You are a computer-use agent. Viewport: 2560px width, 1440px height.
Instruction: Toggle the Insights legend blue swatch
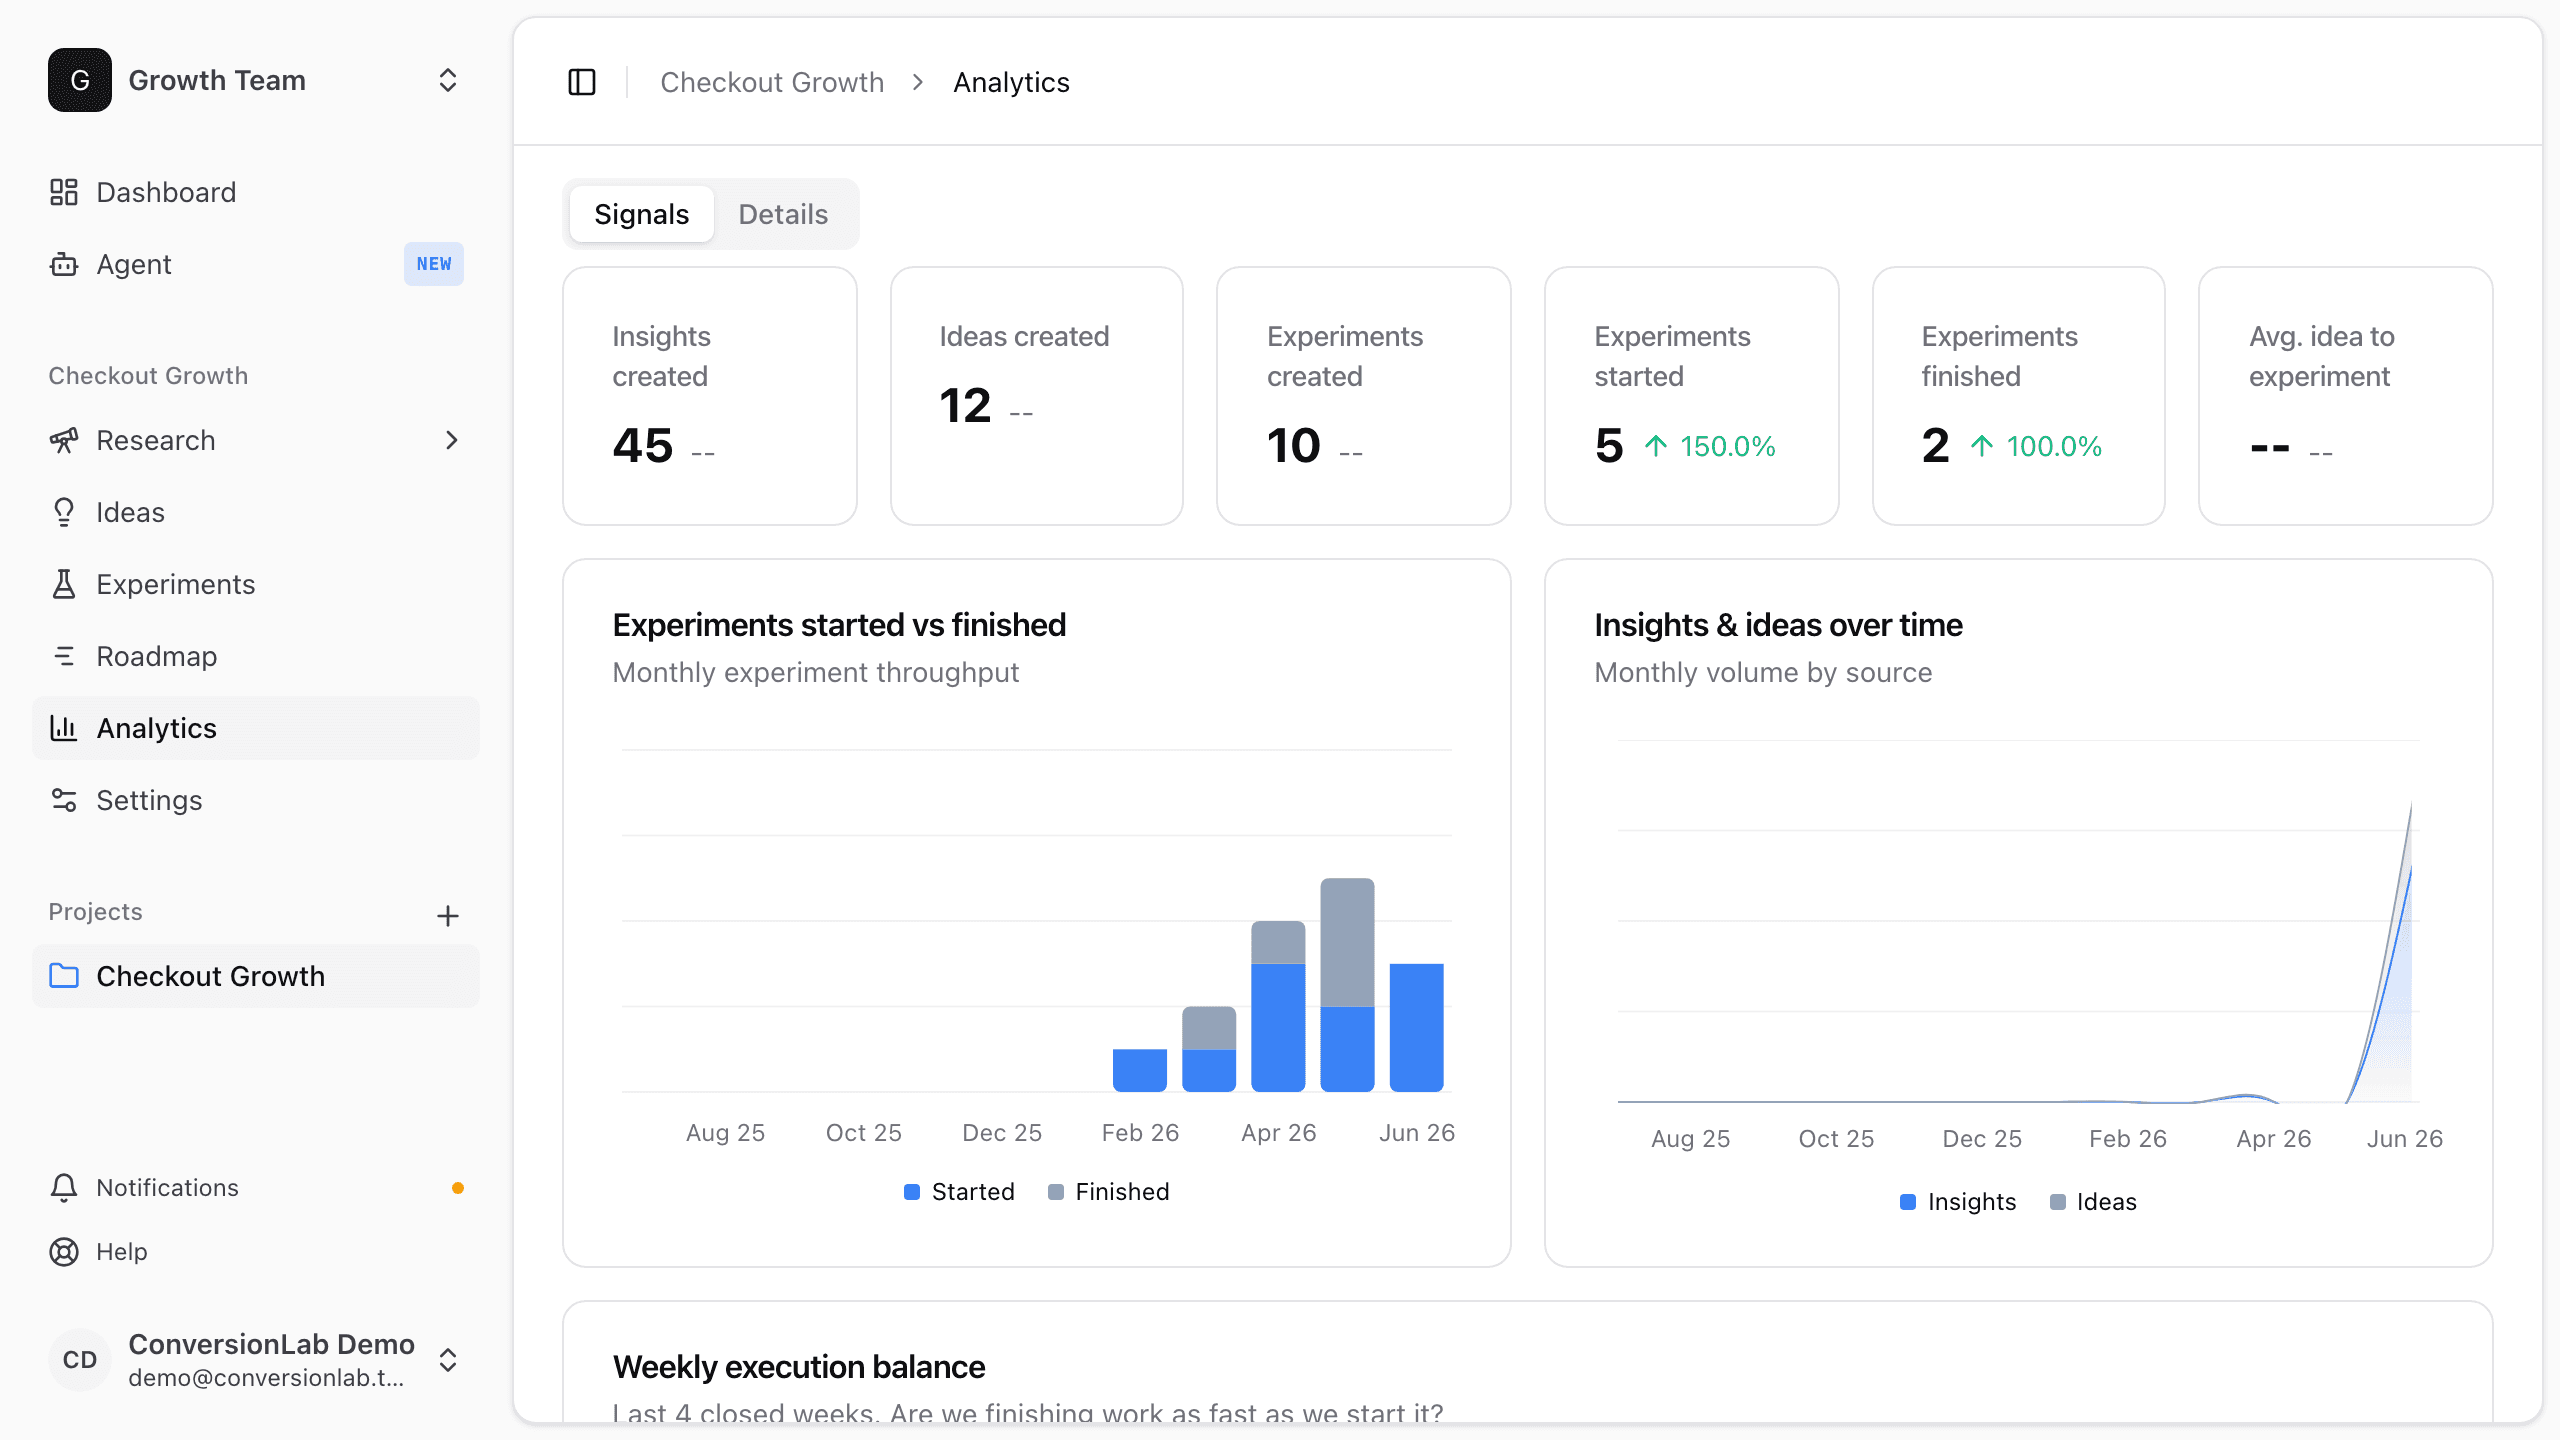coord(1908,1202)
